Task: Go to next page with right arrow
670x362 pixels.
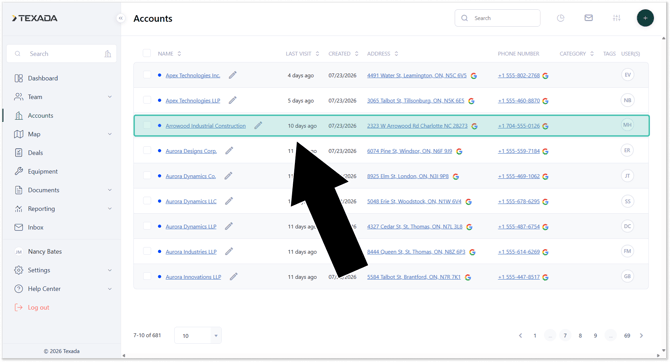Action: (x=641, y=336)
